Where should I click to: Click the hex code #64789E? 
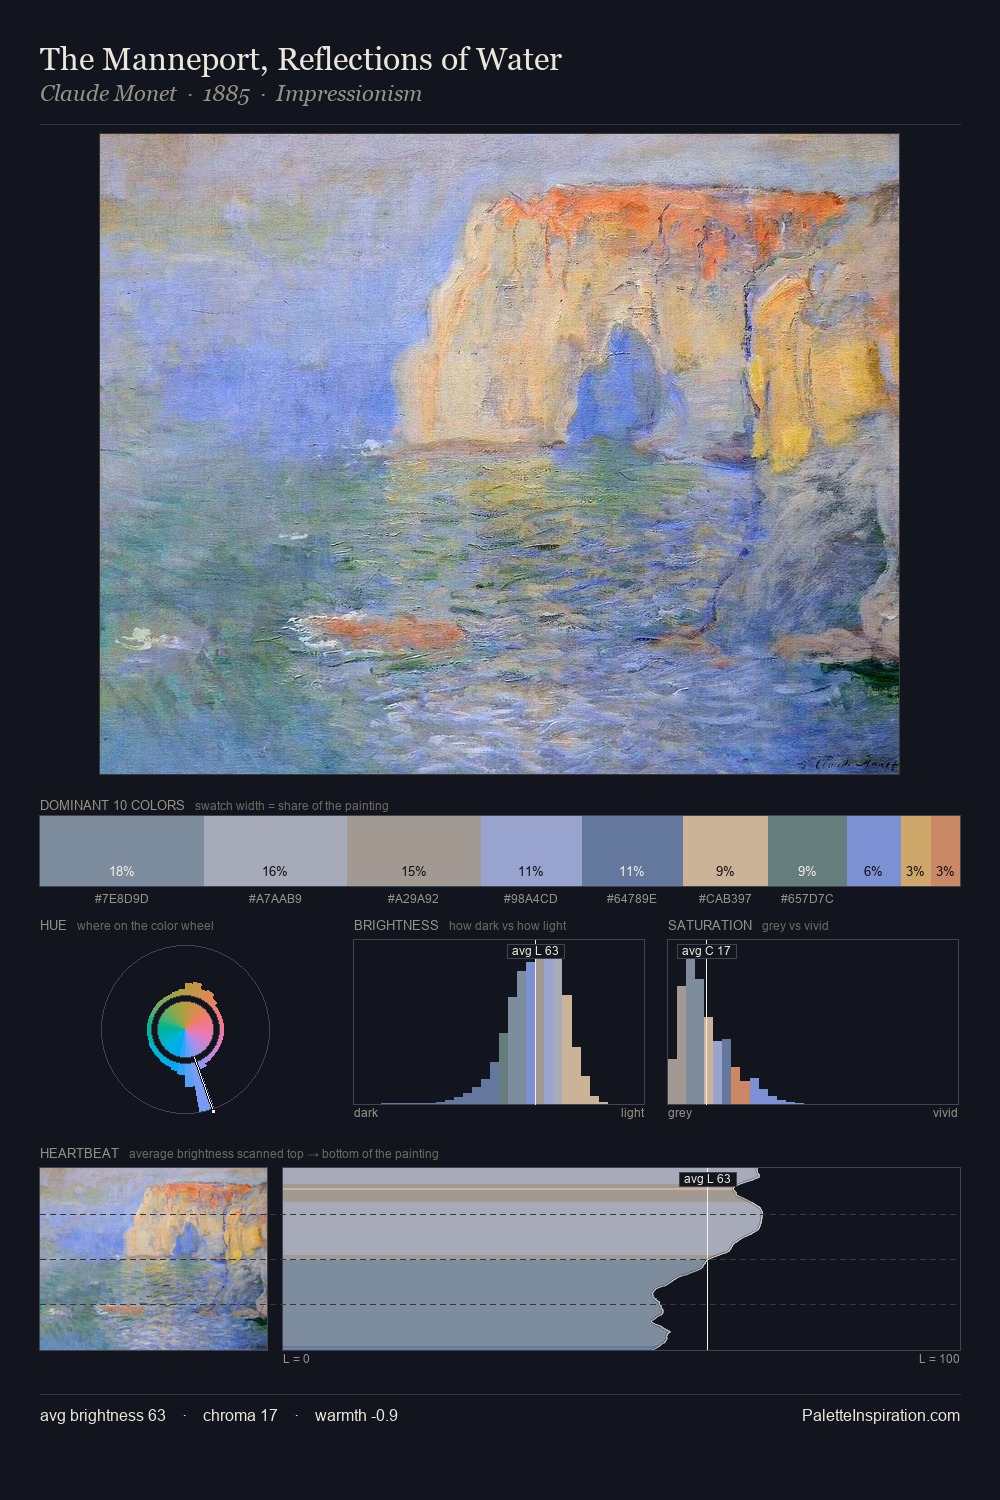pyautogui.click(x=632, y=899)
